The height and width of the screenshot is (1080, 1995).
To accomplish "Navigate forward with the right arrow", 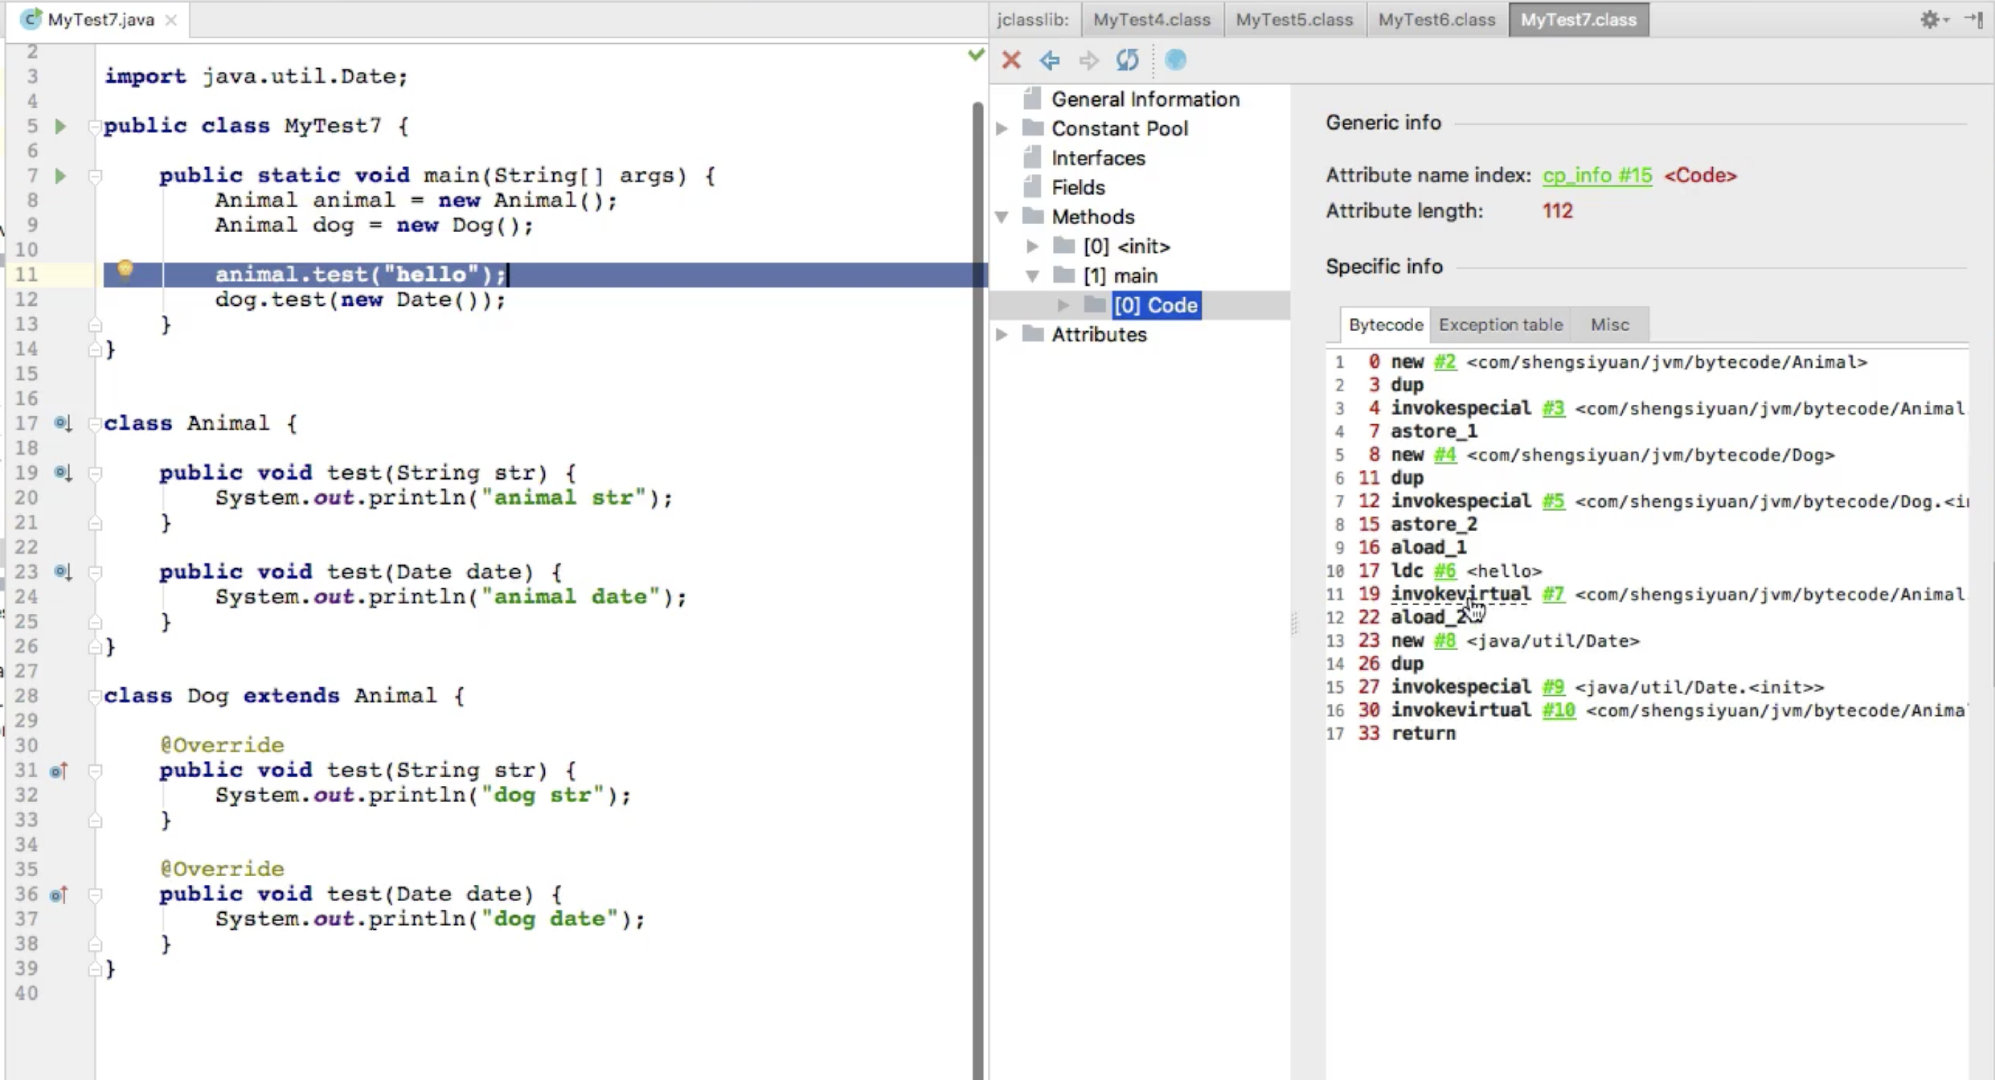I will (x=1089, y=60).
